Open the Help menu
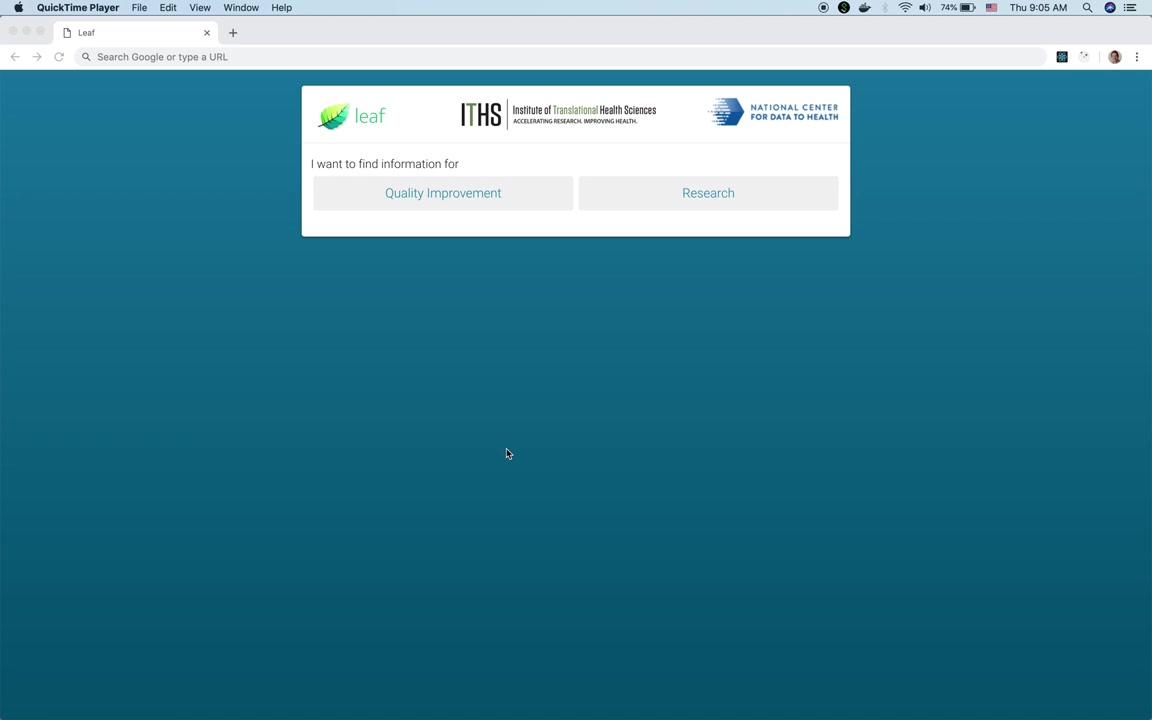Screen dimensions: 1152x720 281,7
